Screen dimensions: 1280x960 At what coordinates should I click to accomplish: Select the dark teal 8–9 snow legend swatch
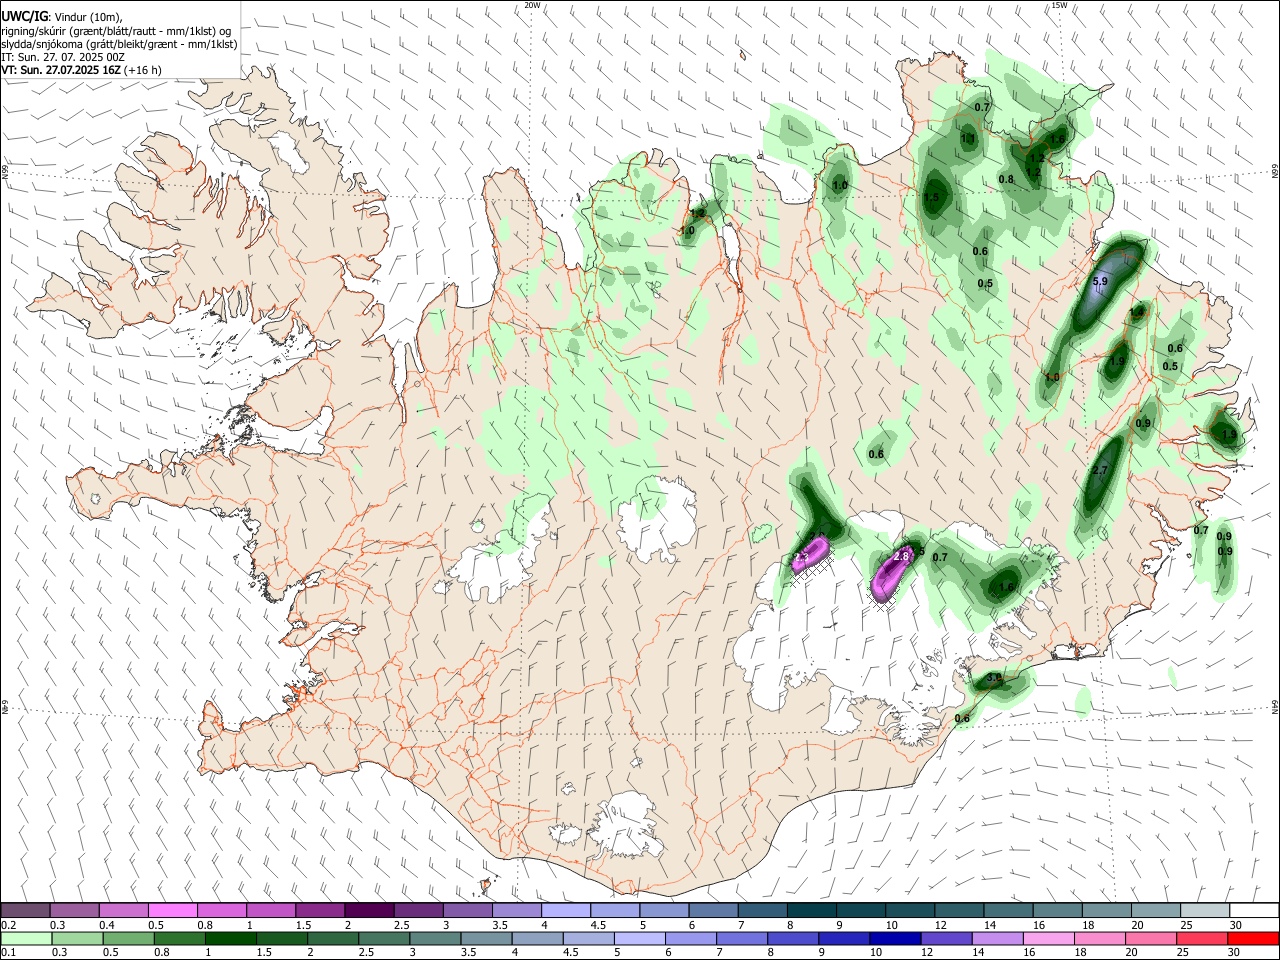[812, 911]
